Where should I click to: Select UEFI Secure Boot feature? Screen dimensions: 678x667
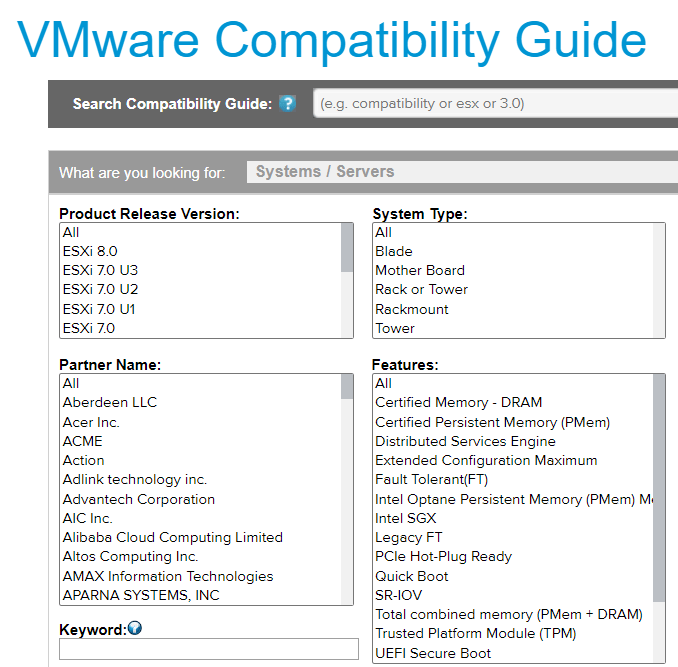[x=513, y=653]
